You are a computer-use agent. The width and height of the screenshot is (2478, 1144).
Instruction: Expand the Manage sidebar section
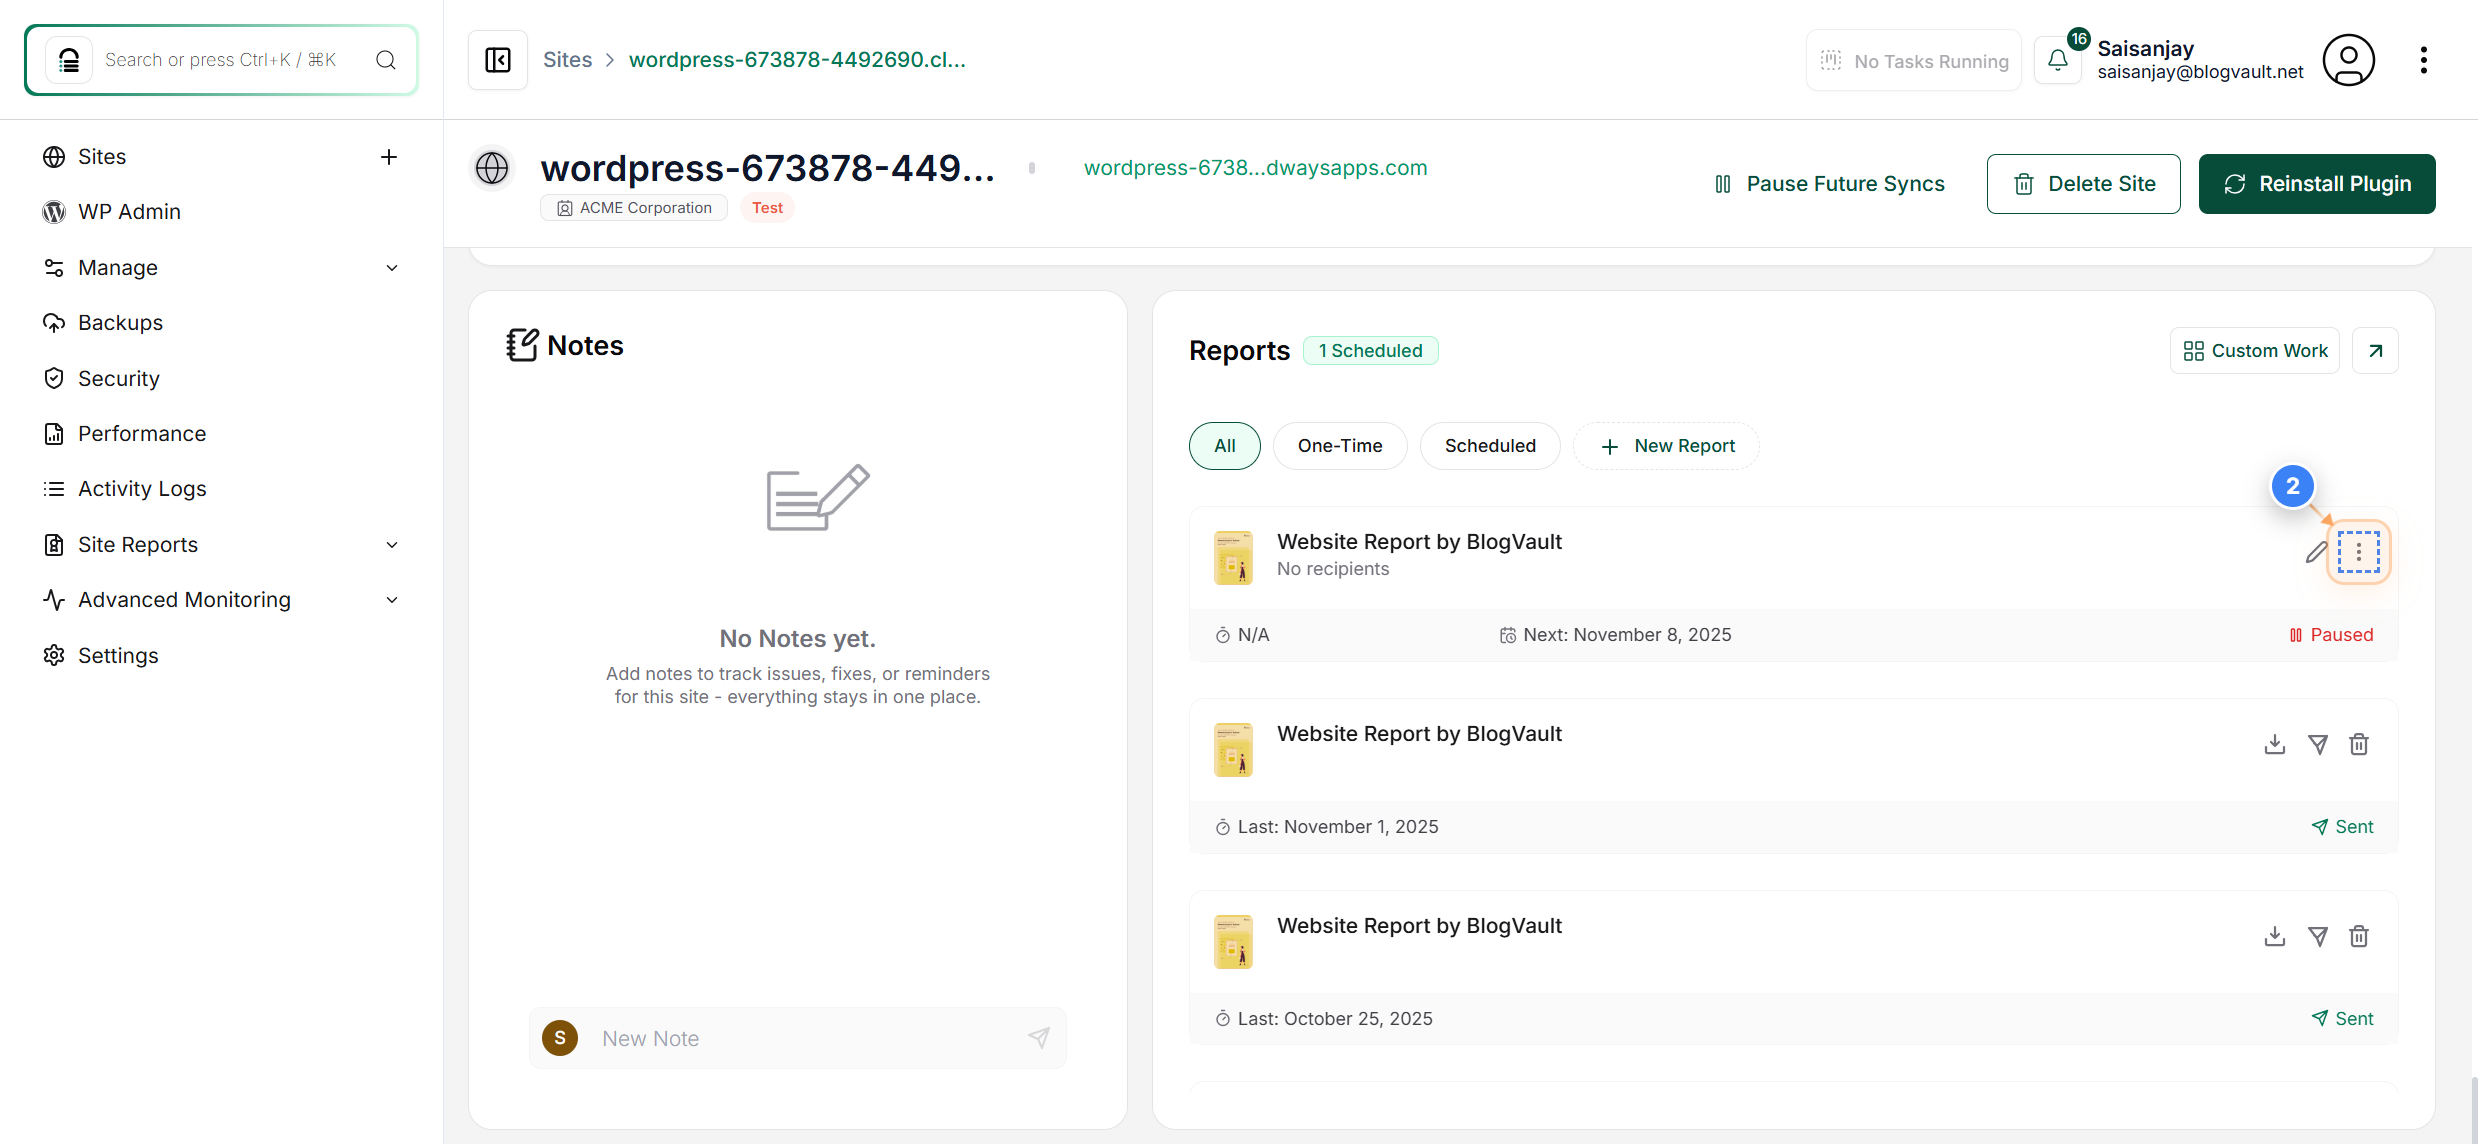point(392,267)
